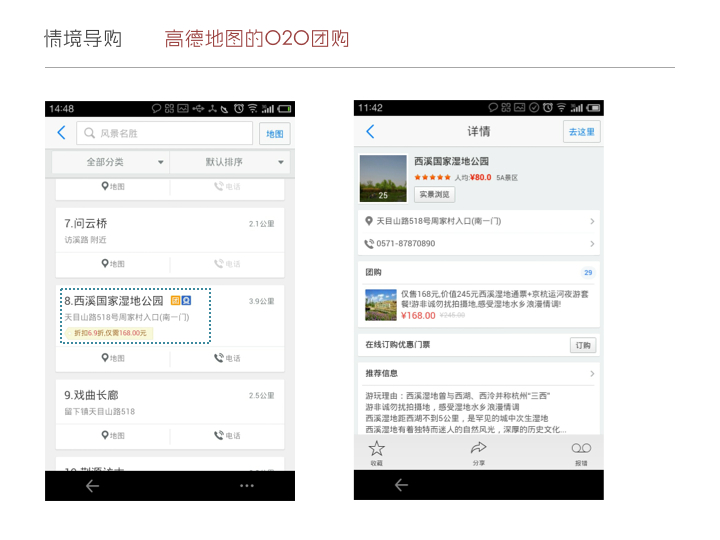This screenshot has width=720, height=540.
Task: Expand the 推荐信息 section arrow
Action: pyautogui.click(x=592, y=373)
